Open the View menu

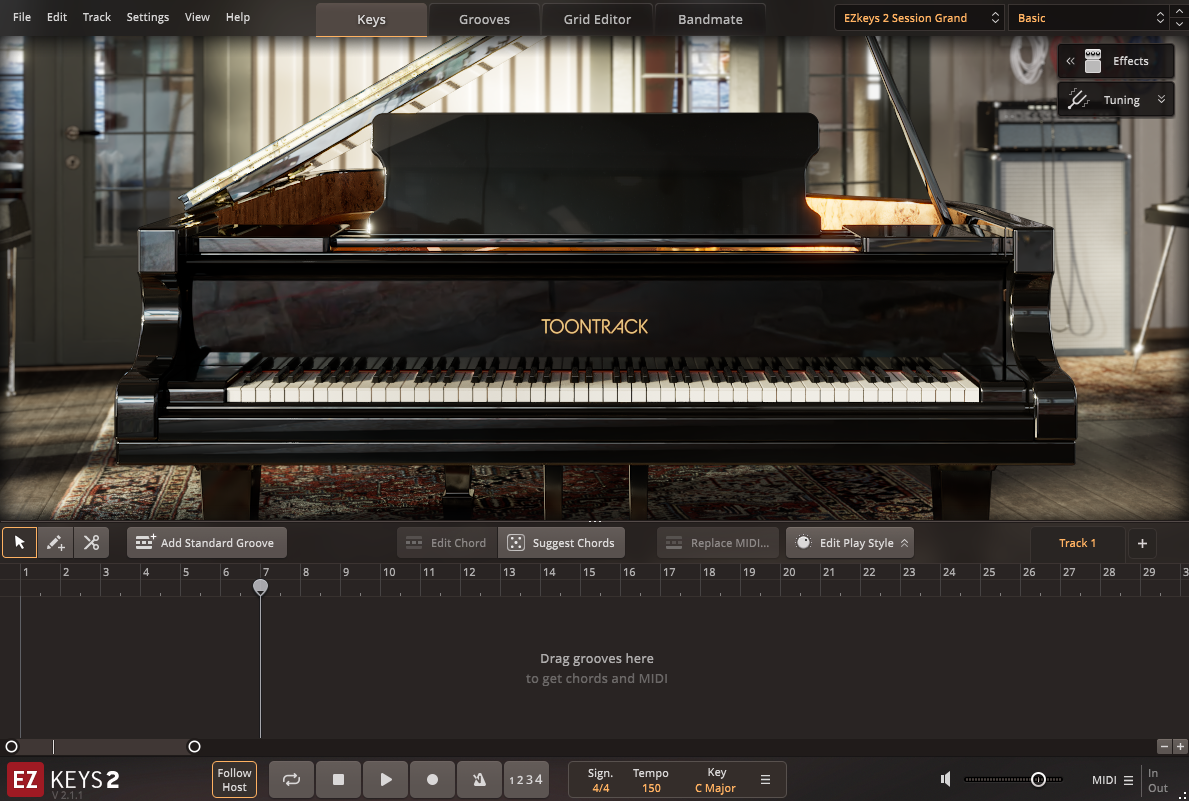pyautogui.click(x=197, y=17)
